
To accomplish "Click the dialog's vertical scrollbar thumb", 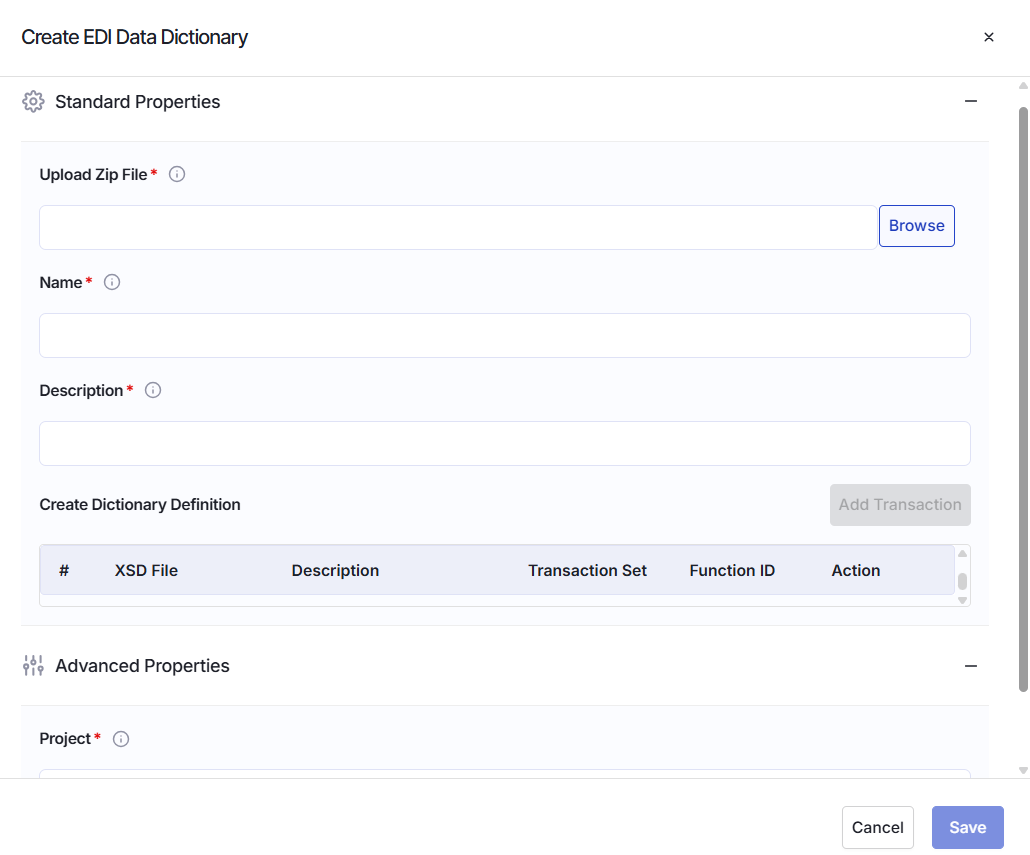I will 1023,399.
